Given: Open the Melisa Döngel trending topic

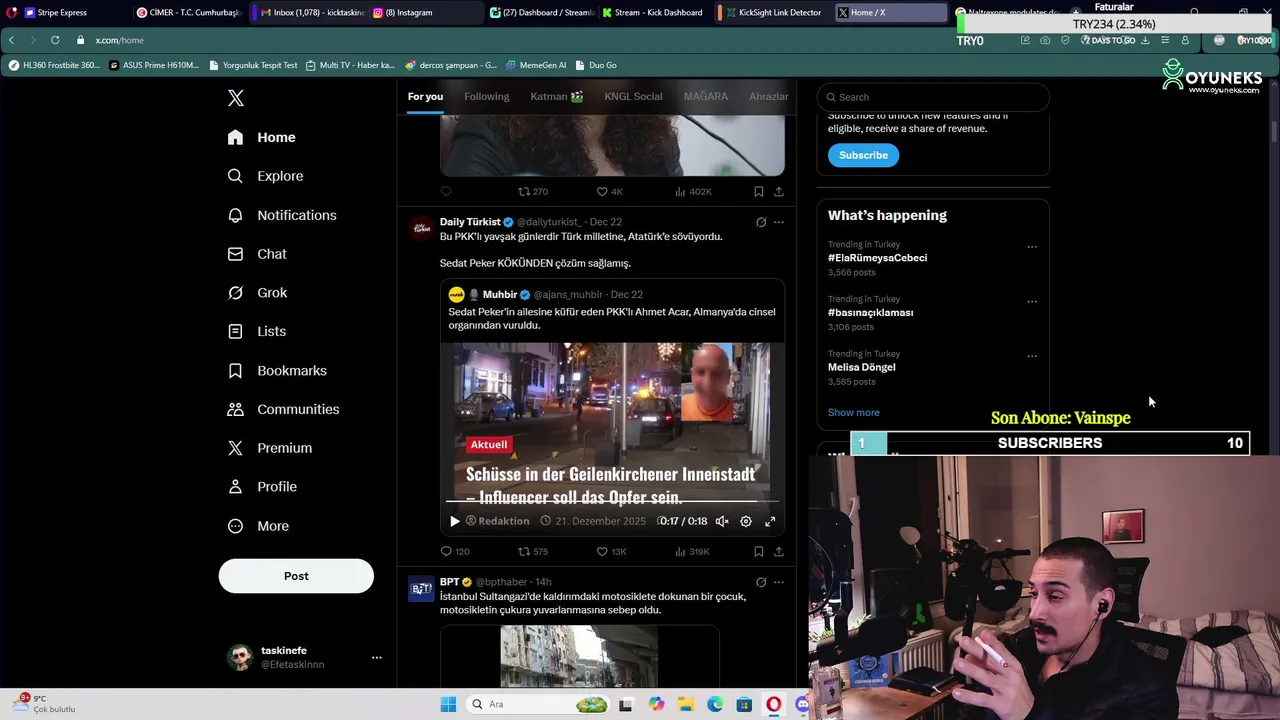Looking at the screenshot, I should pyautogui.click(x=862, y=367).
